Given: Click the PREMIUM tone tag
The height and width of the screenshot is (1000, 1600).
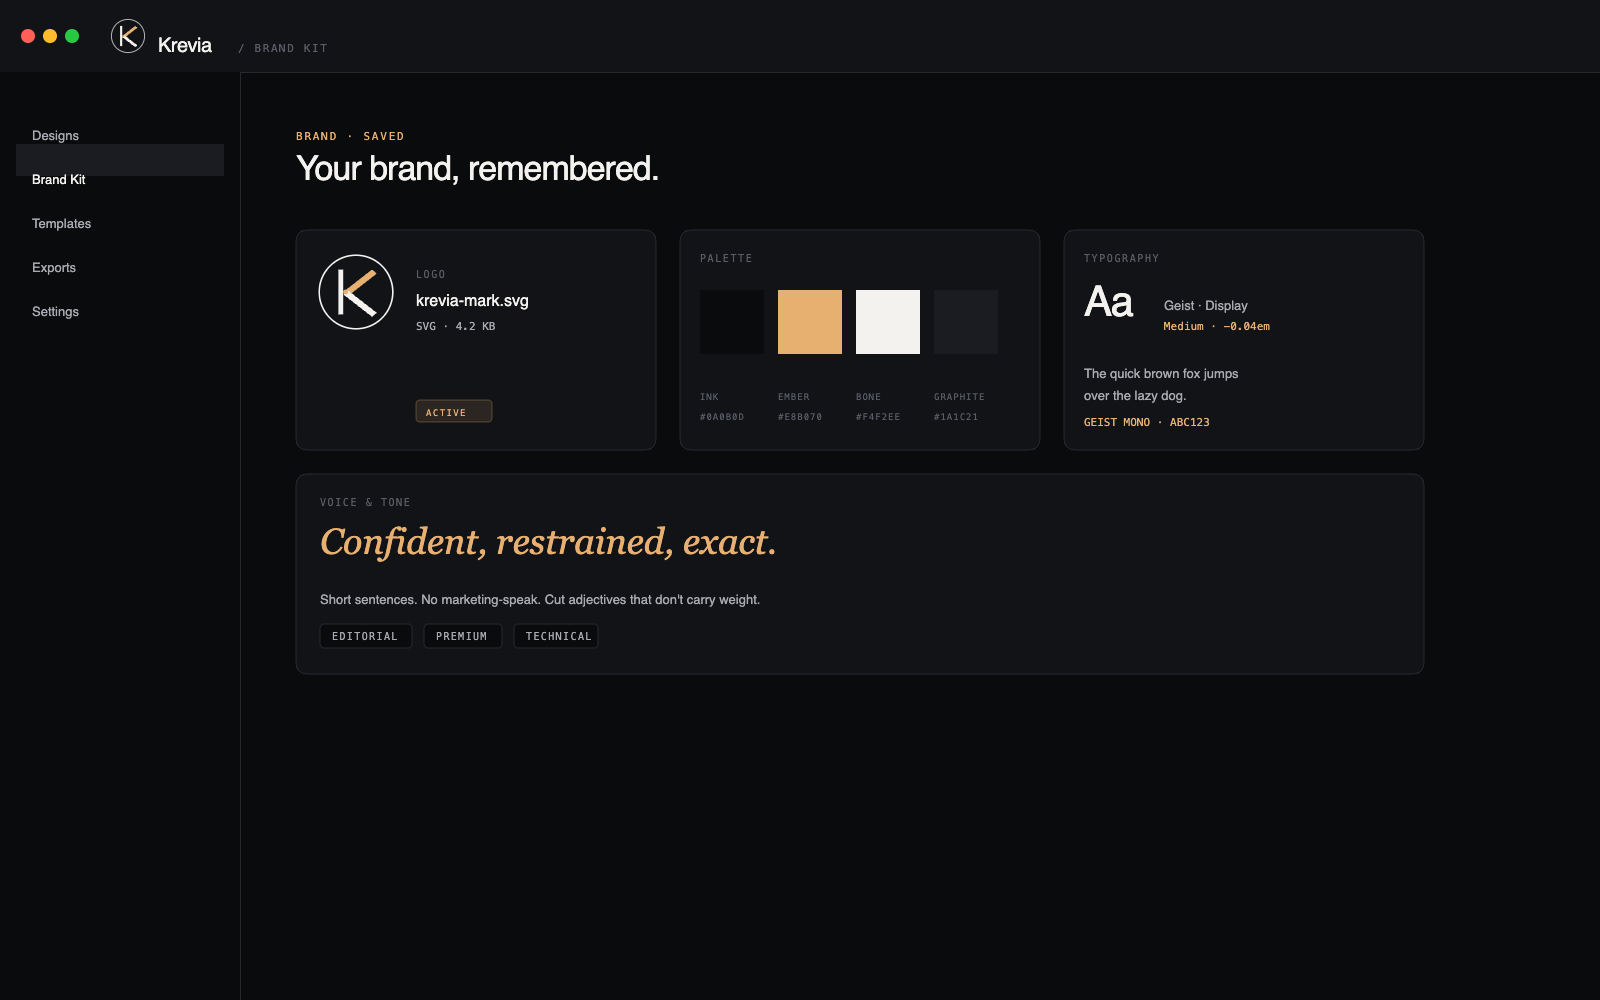Looking at the screenshot, I should (463, 636).
